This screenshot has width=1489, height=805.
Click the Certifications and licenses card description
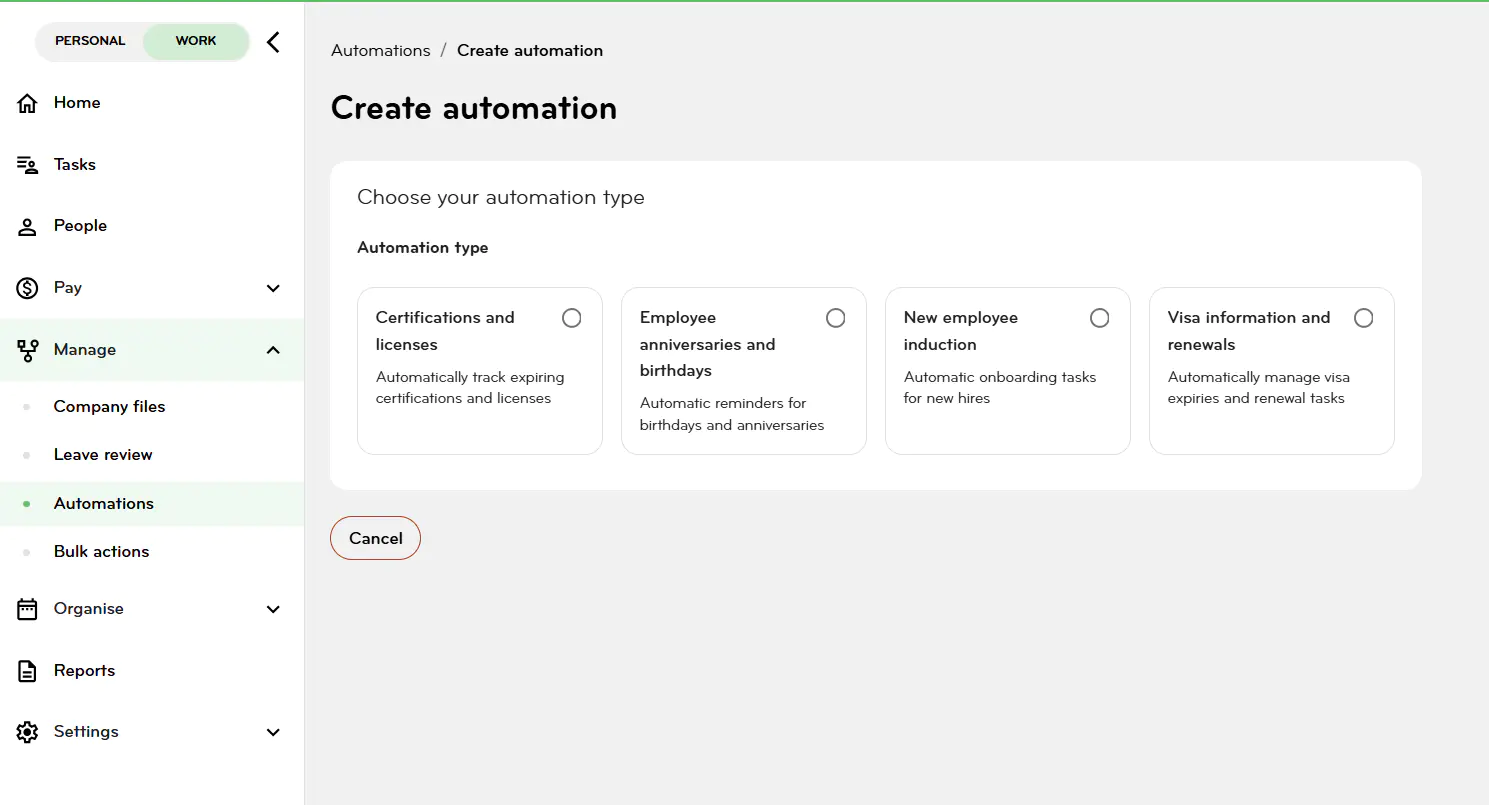(470, 388)
